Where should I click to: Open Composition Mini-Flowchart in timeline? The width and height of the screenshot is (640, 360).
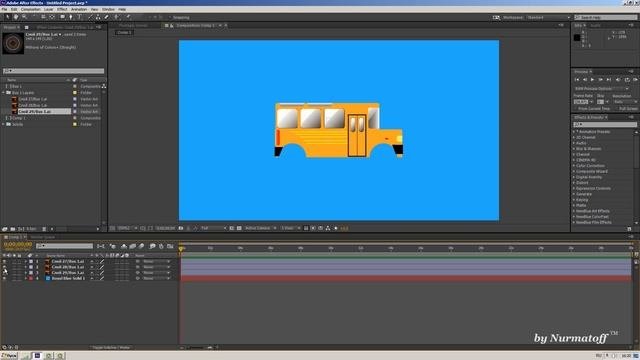coord(101,246)
